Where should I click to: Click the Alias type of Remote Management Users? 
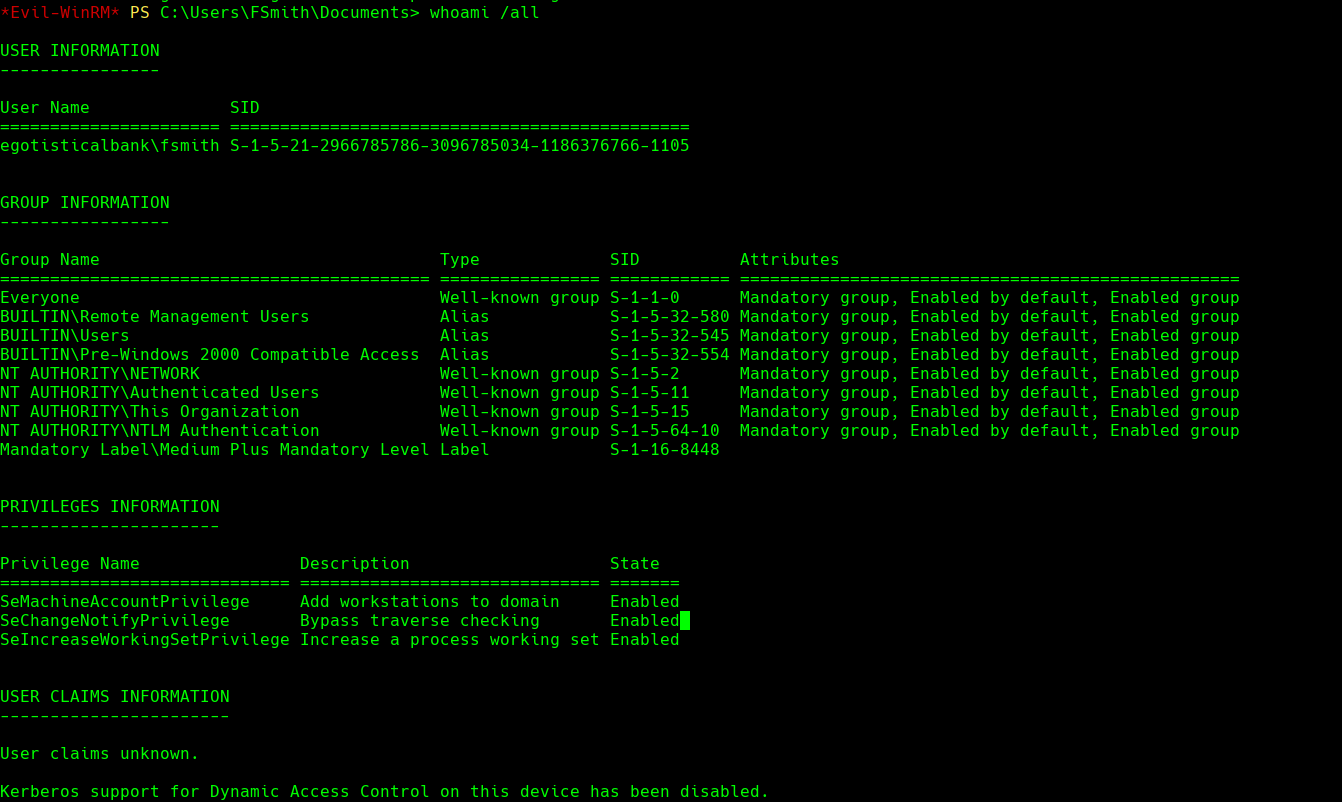[465, 316]
